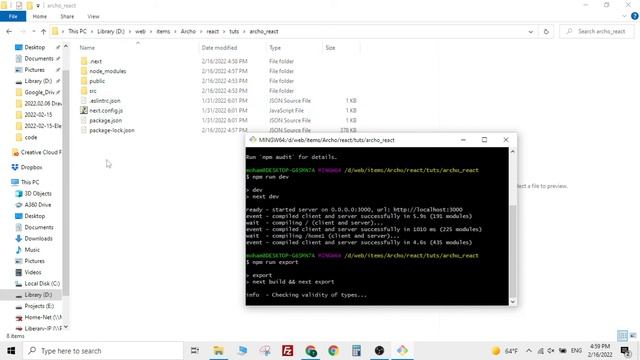Open the File ribbon tab
Viewport: 640px width, 360px height.
tap(13, 16)
